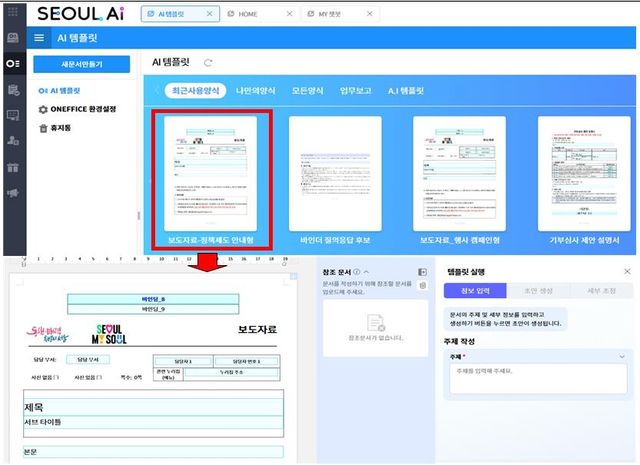Select the 나만의양식 category tab

[256, 91]
